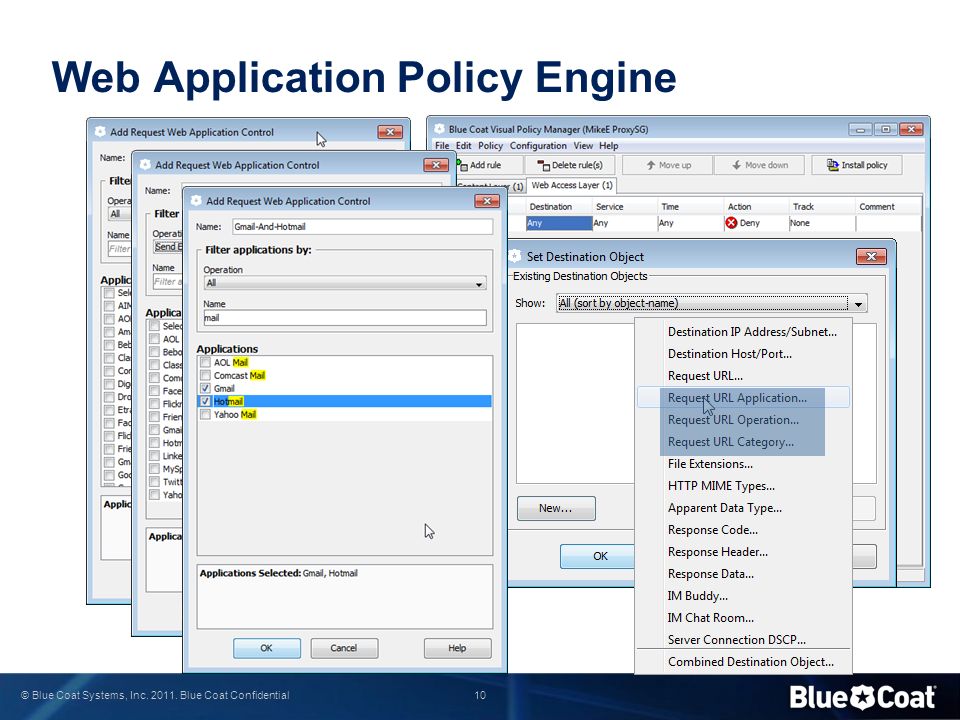Close the Set Destination Object dialog
This screenshot has width=960, height=720.
(x=871, y=256)
